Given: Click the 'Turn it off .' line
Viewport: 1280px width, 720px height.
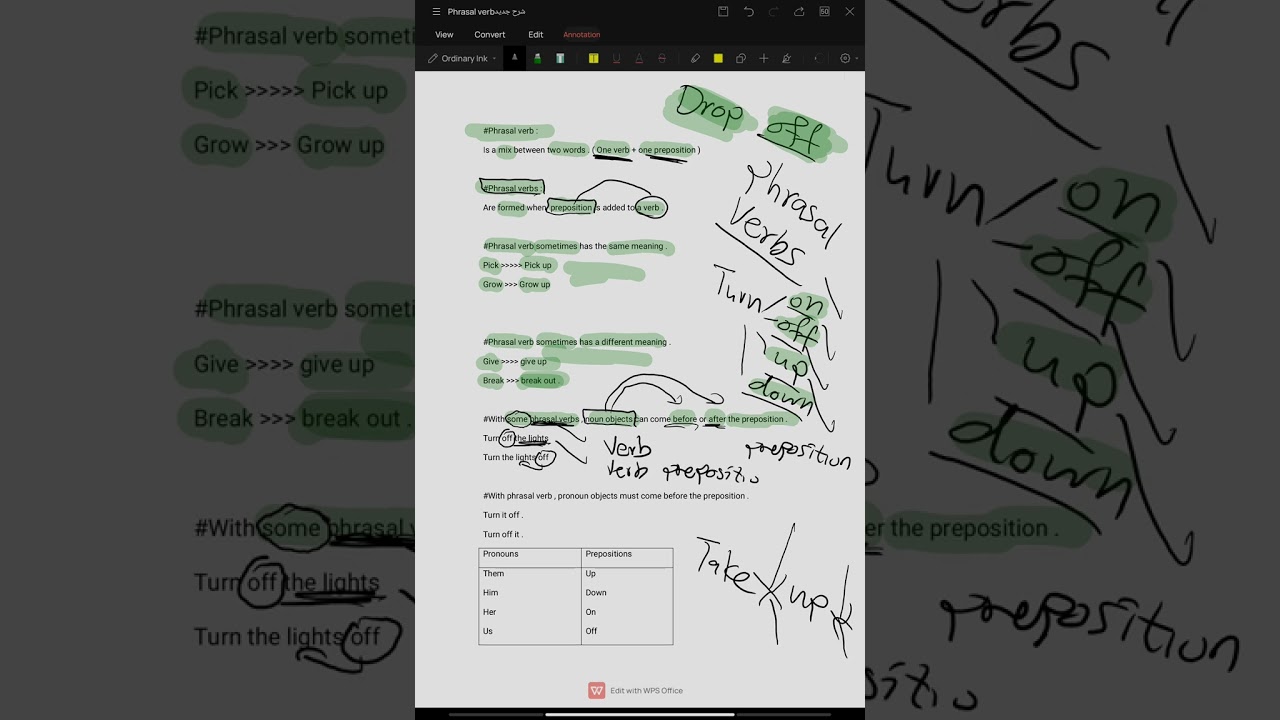Looking at the screenshot, I should tap(503, 515).
